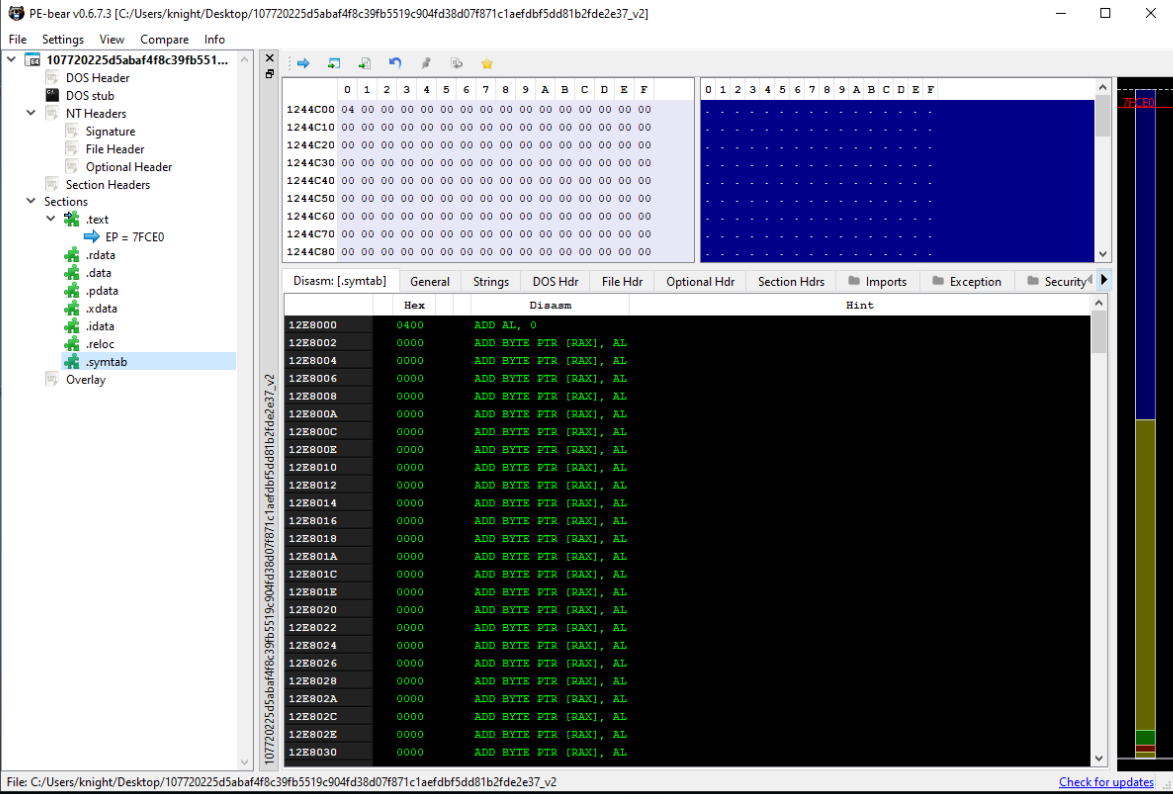Switch to the Strings tab
Screen dimensions: 1173x794
[x=491, y=281]
